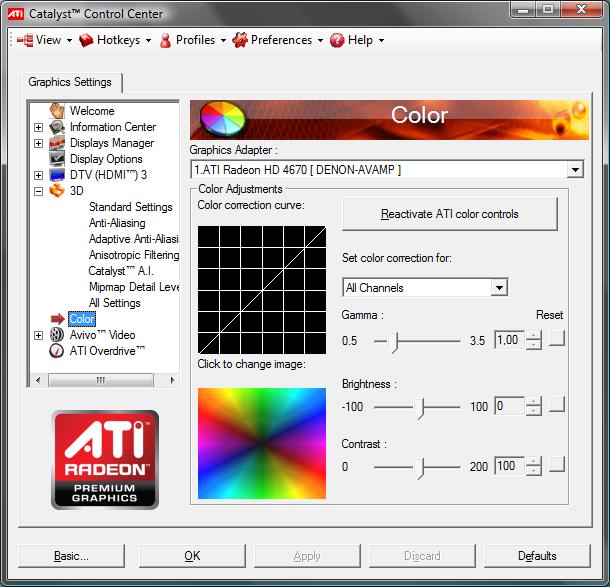The width and height of the screenshot is (610, 587).
Task: Click the DTV (HDMI) 3 icon
Action: pos(57,175)
